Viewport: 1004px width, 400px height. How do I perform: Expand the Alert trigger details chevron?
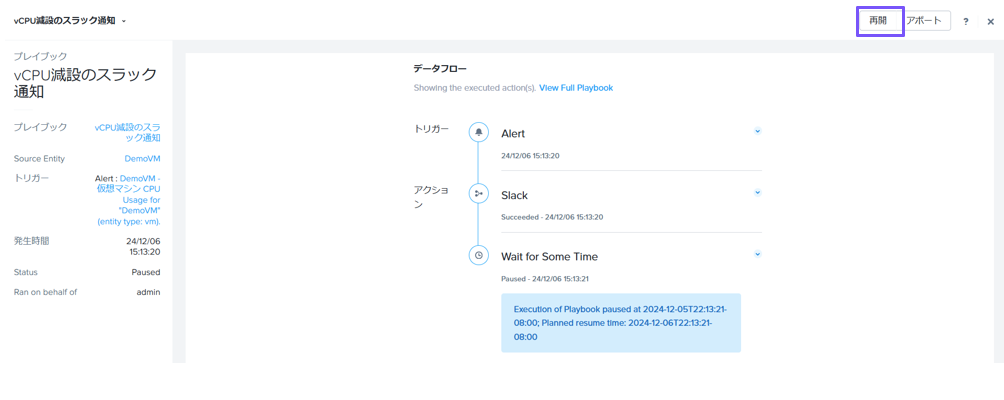[x=757, y=131]
